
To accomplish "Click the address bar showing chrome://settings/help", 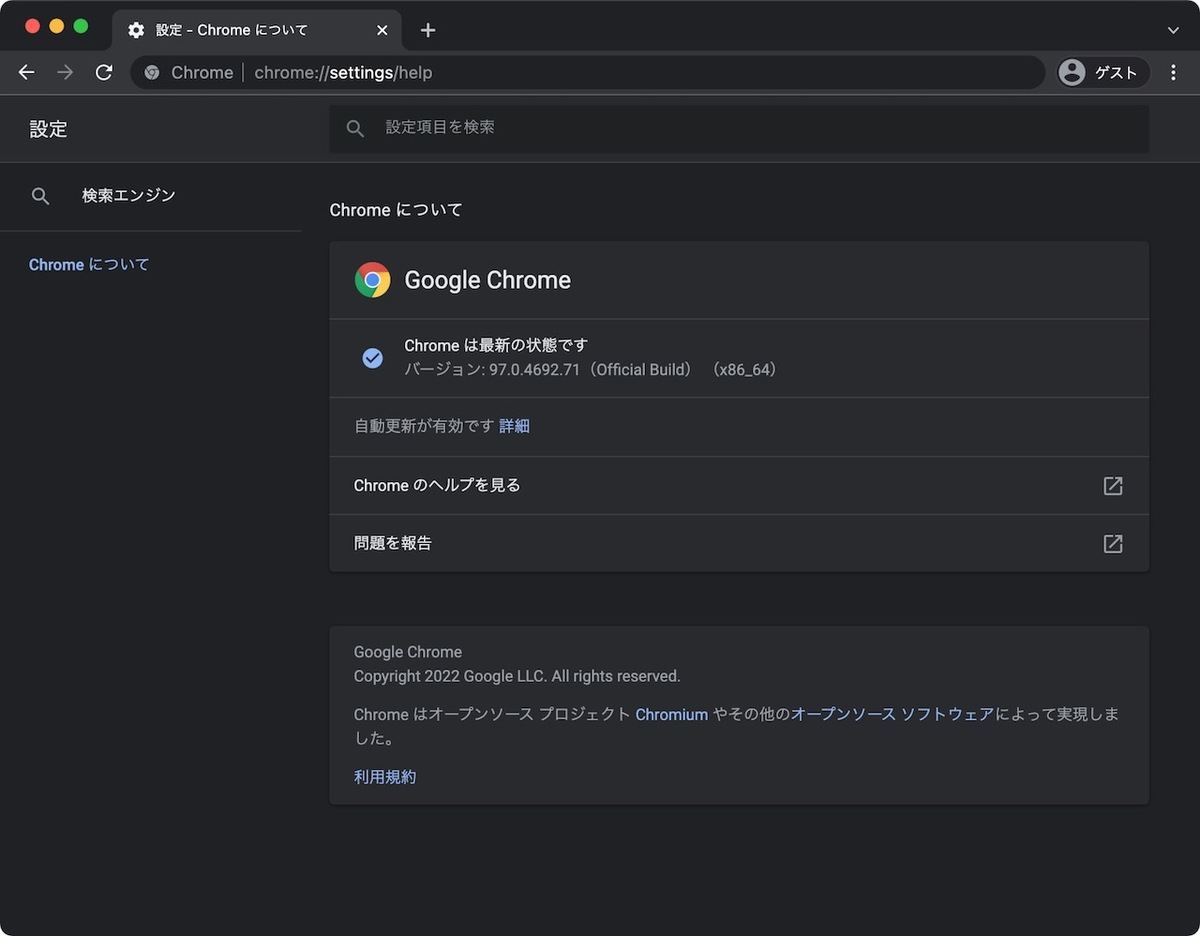I will point(588,72).
